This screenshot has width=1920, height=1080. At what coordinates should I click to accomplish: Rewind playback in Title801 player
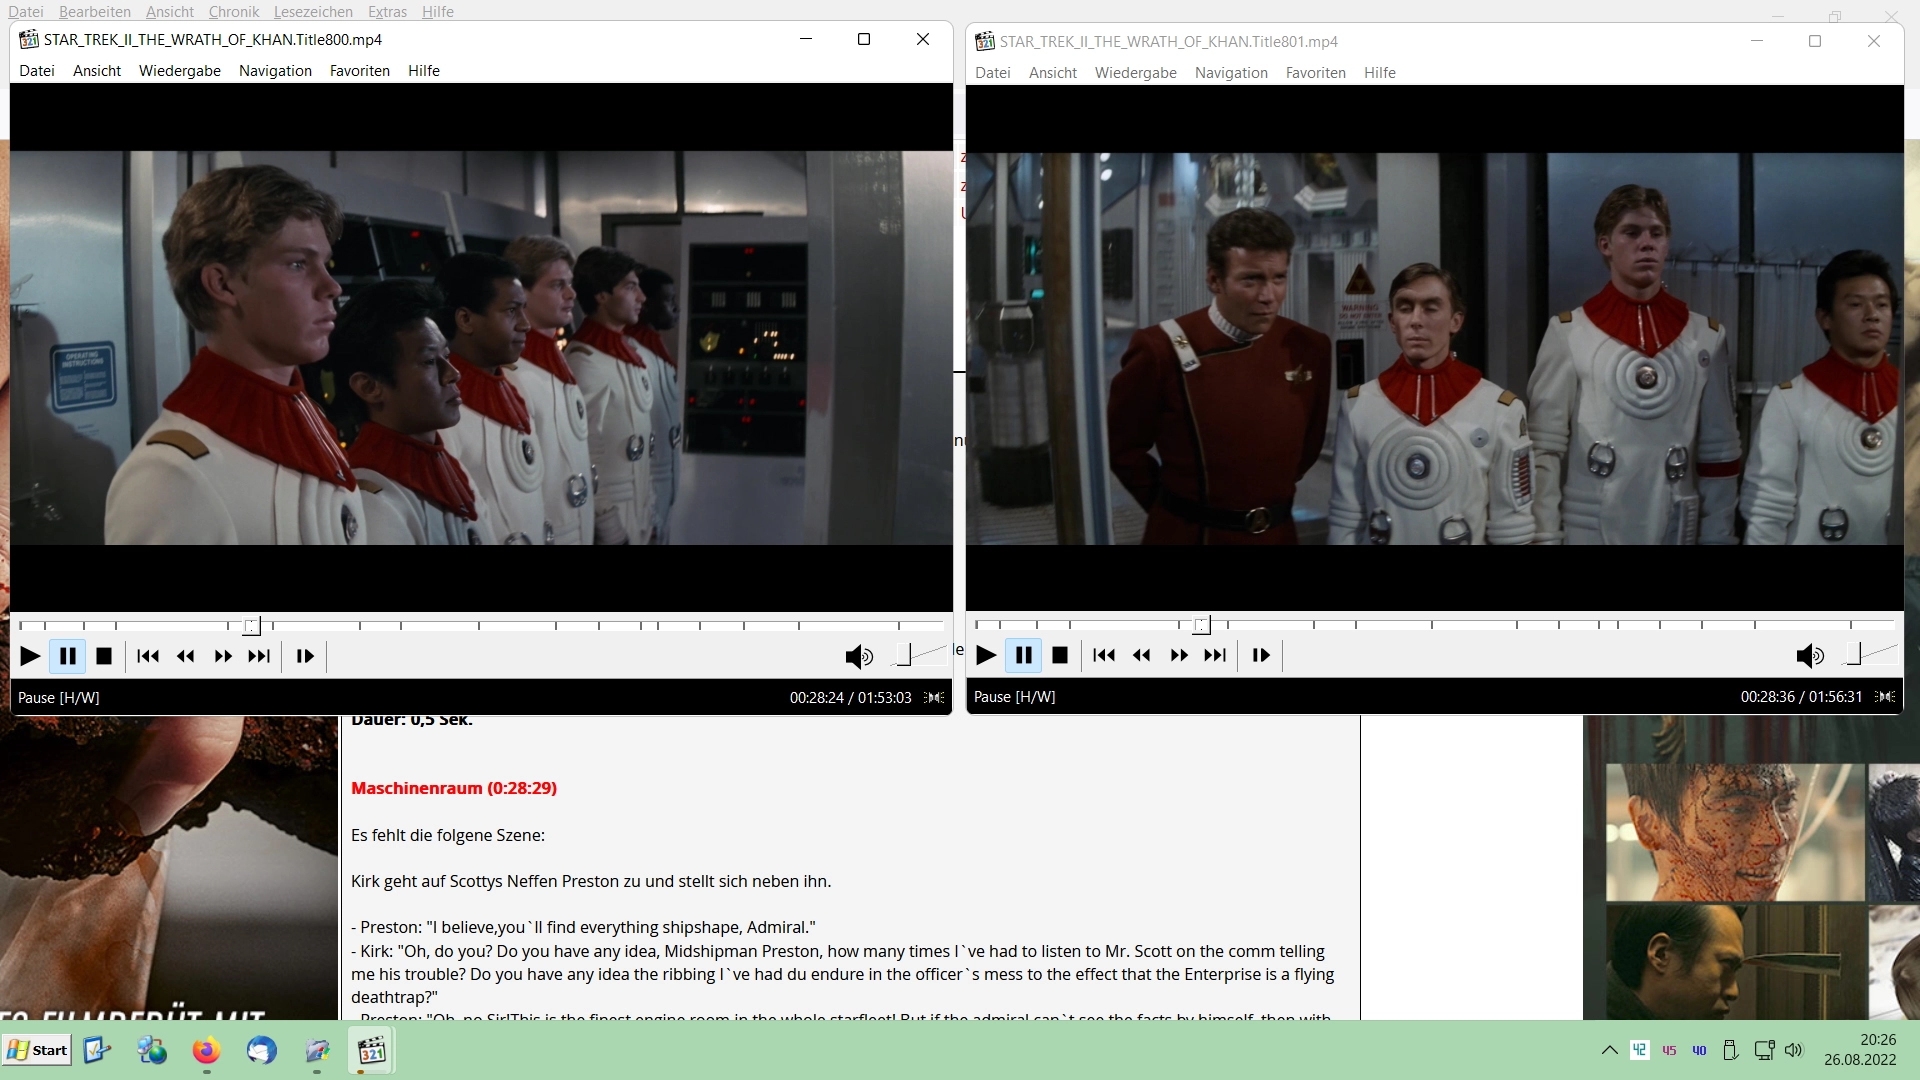coord(1141,656)
